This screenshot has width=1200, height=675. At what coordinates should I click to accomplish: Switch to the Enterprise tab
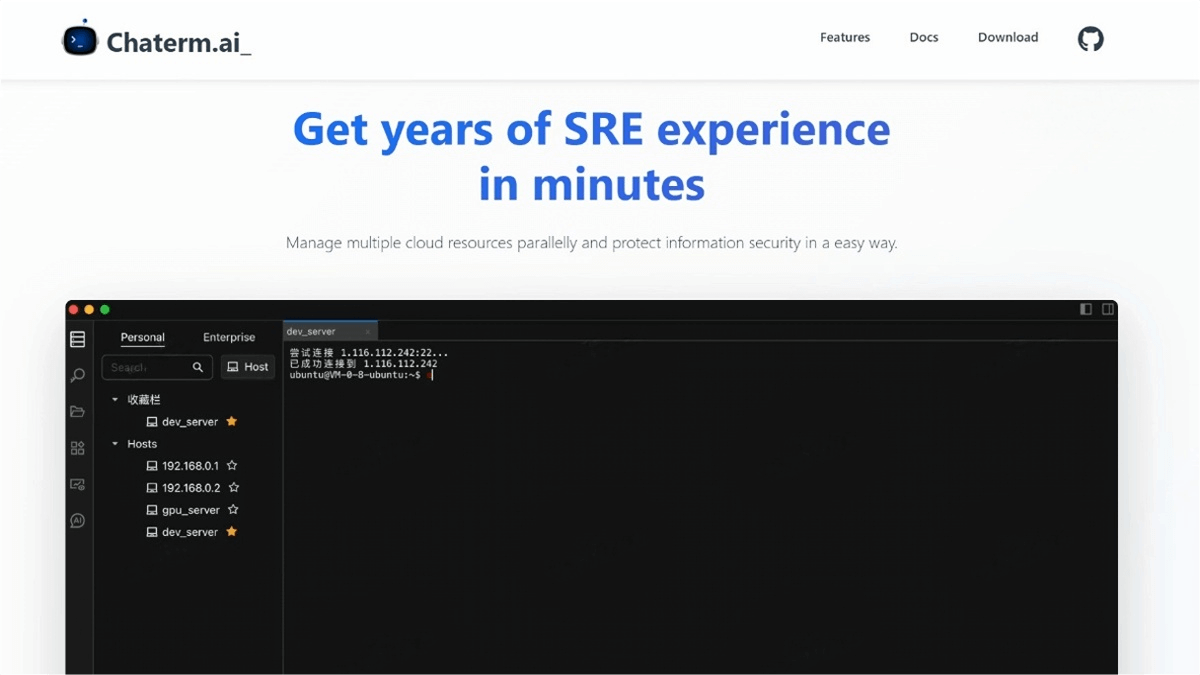tap(229, 338)
